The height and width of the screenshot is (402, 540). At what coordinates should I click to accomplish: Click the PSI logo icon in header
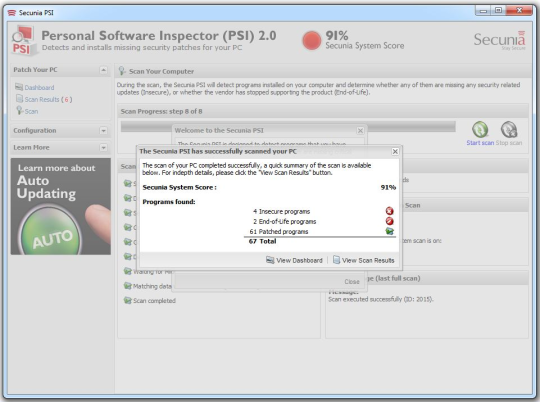(x=23, y=41)
